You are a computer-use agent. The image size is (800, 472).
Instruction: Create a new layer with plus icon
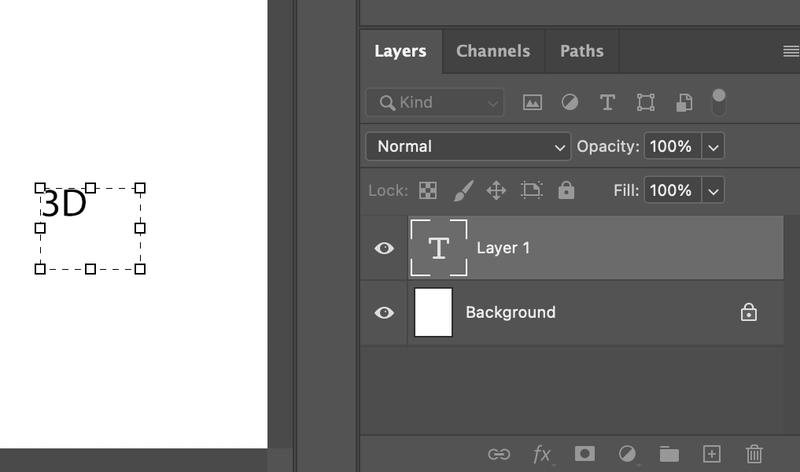[x=712, y=454]
